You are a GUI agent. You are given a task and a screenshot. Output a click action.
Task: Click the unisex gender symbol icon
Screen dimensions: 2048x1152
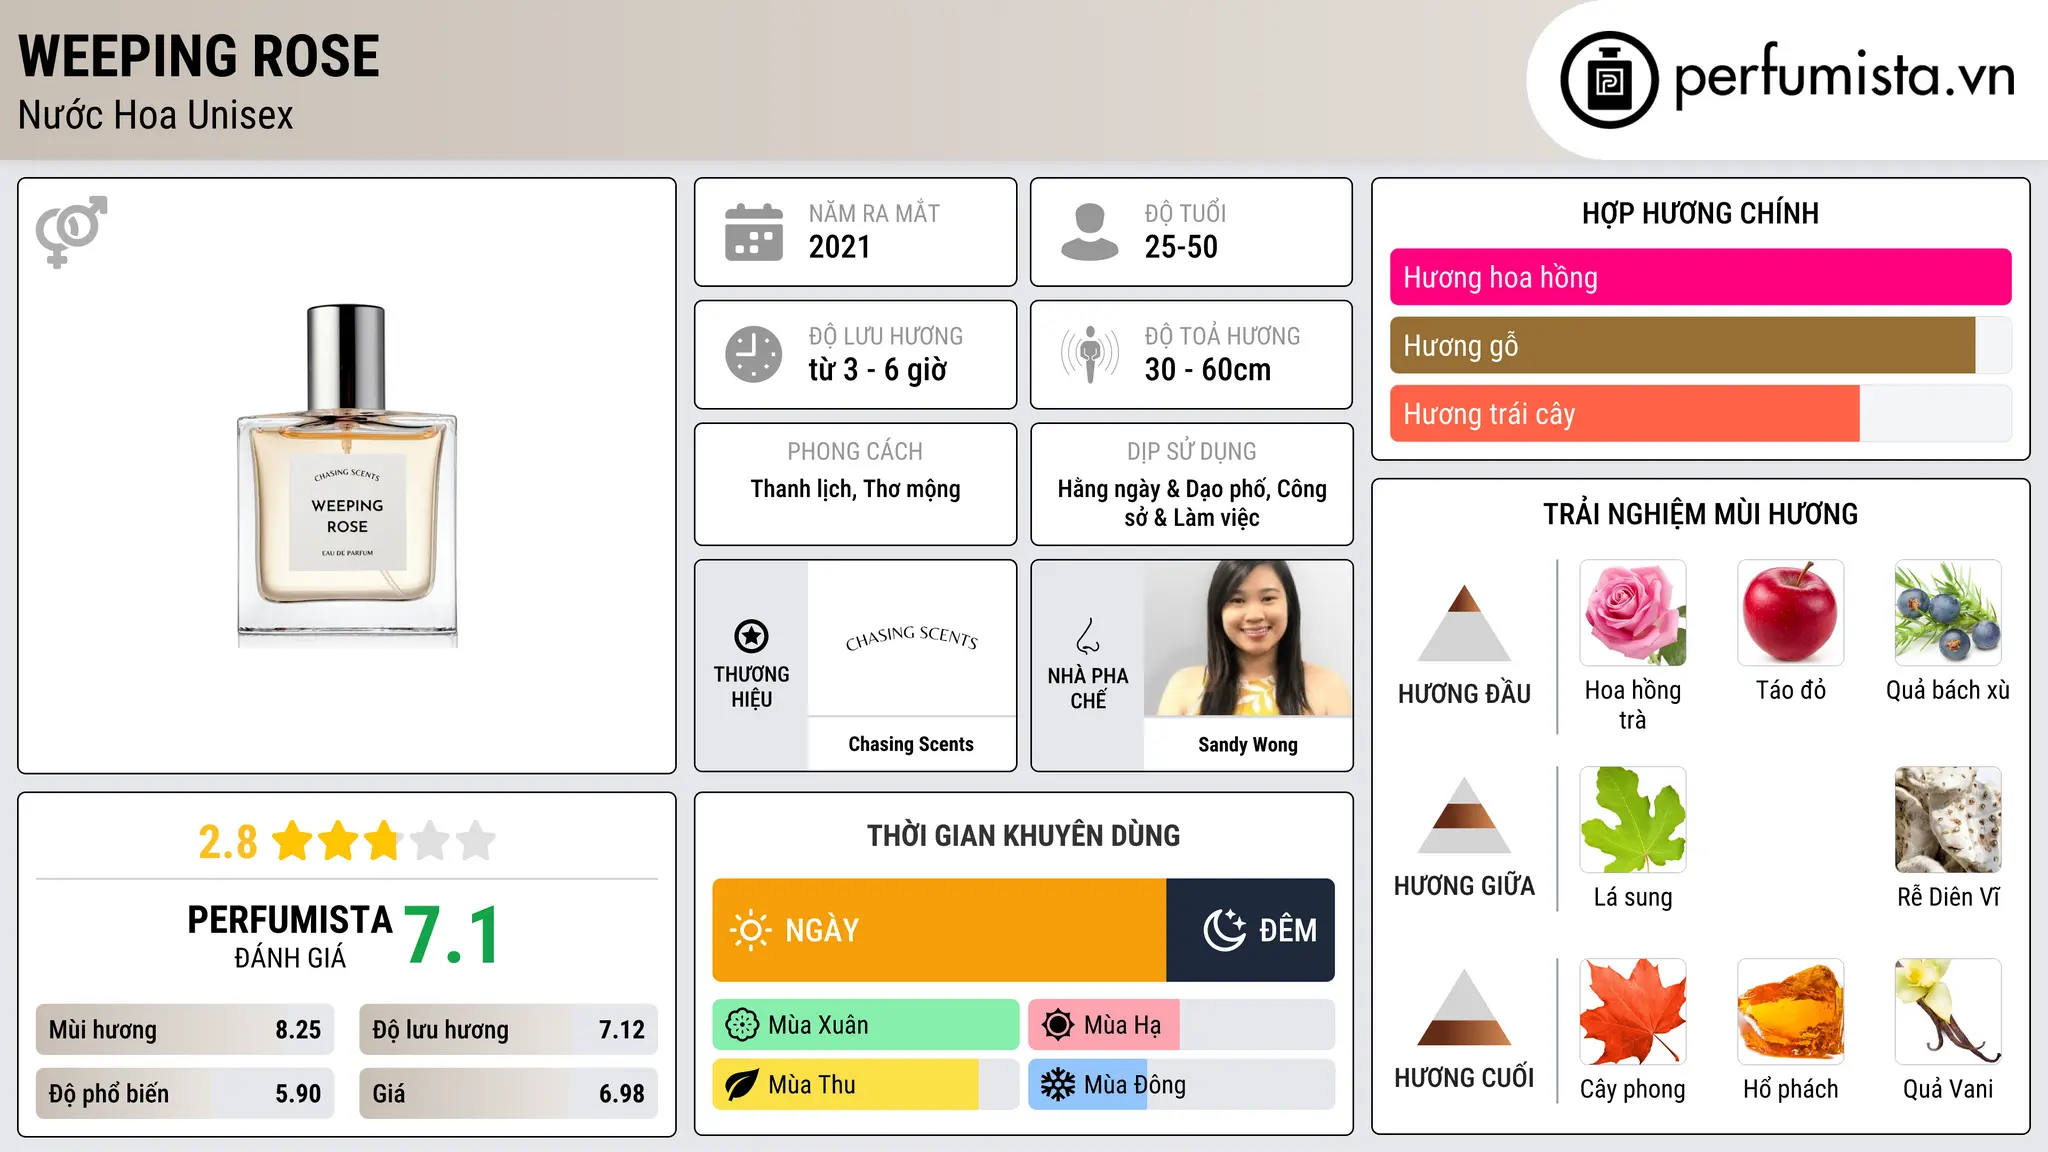coord(71,231)
